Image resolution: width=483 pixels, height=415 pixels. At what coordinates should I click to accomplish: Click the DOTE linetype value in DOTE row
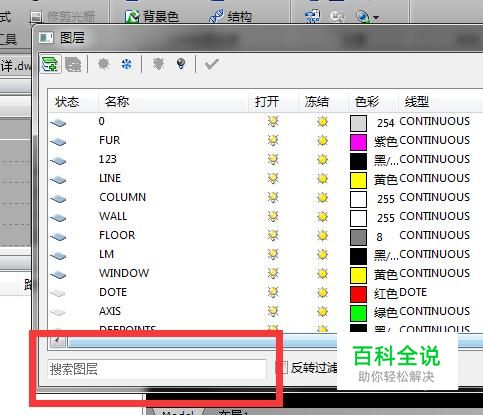[413, 292]
